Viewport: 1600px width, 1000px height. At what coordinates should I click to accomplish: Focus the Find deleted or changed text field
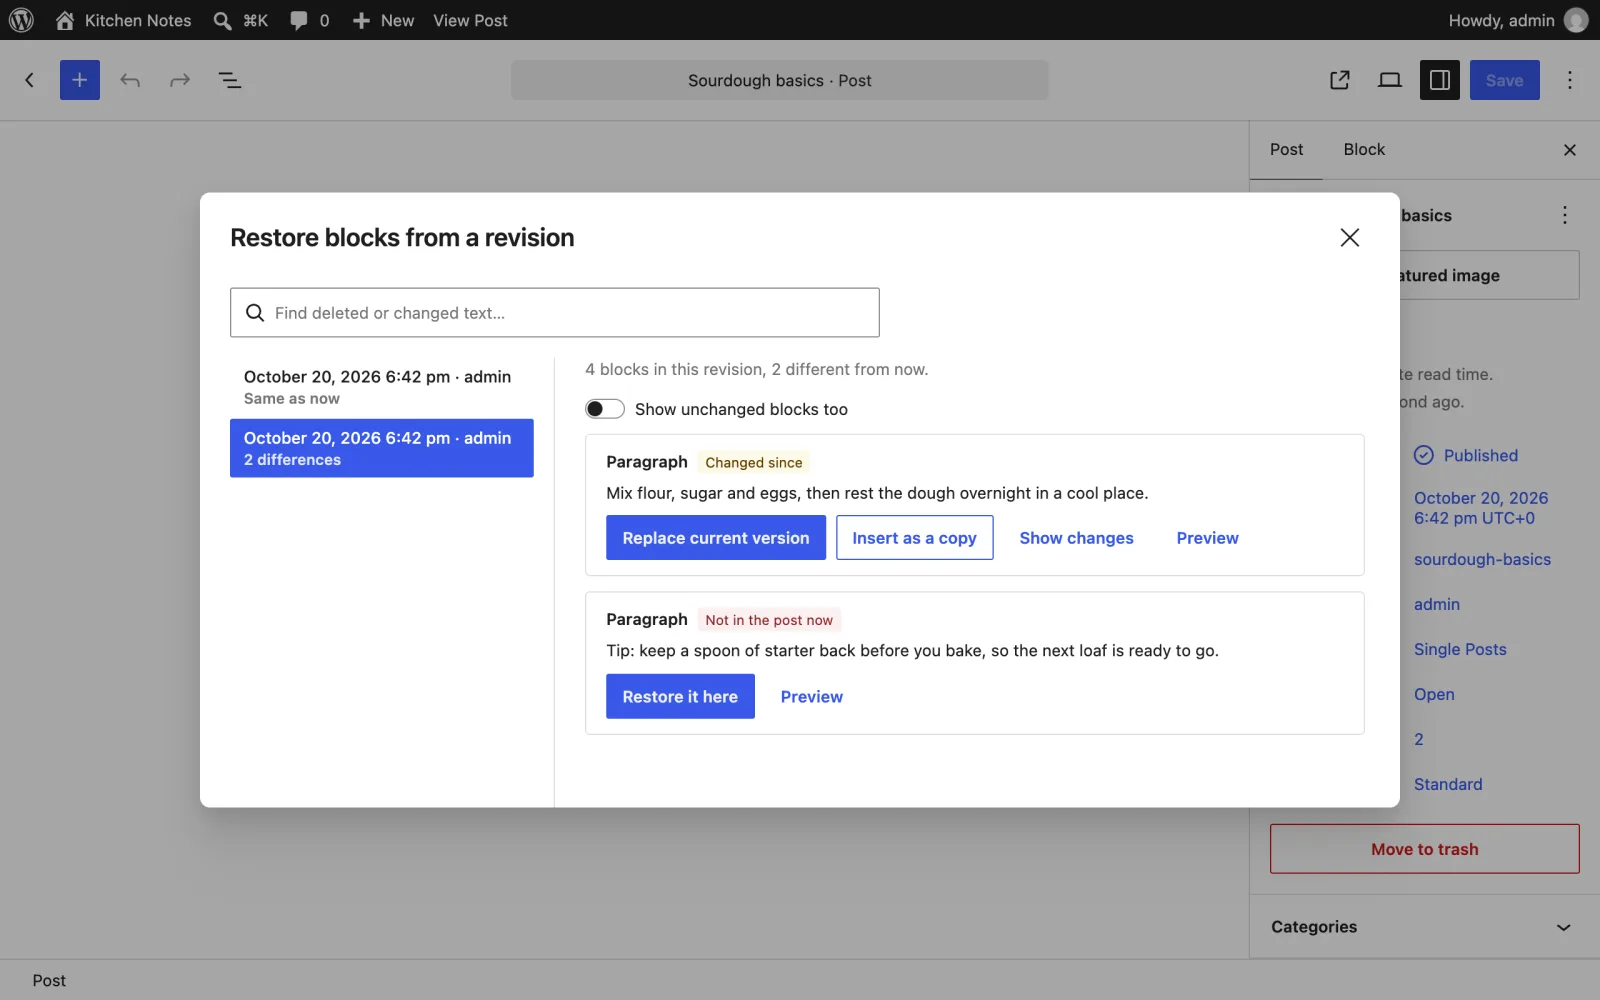click(555, 313)
